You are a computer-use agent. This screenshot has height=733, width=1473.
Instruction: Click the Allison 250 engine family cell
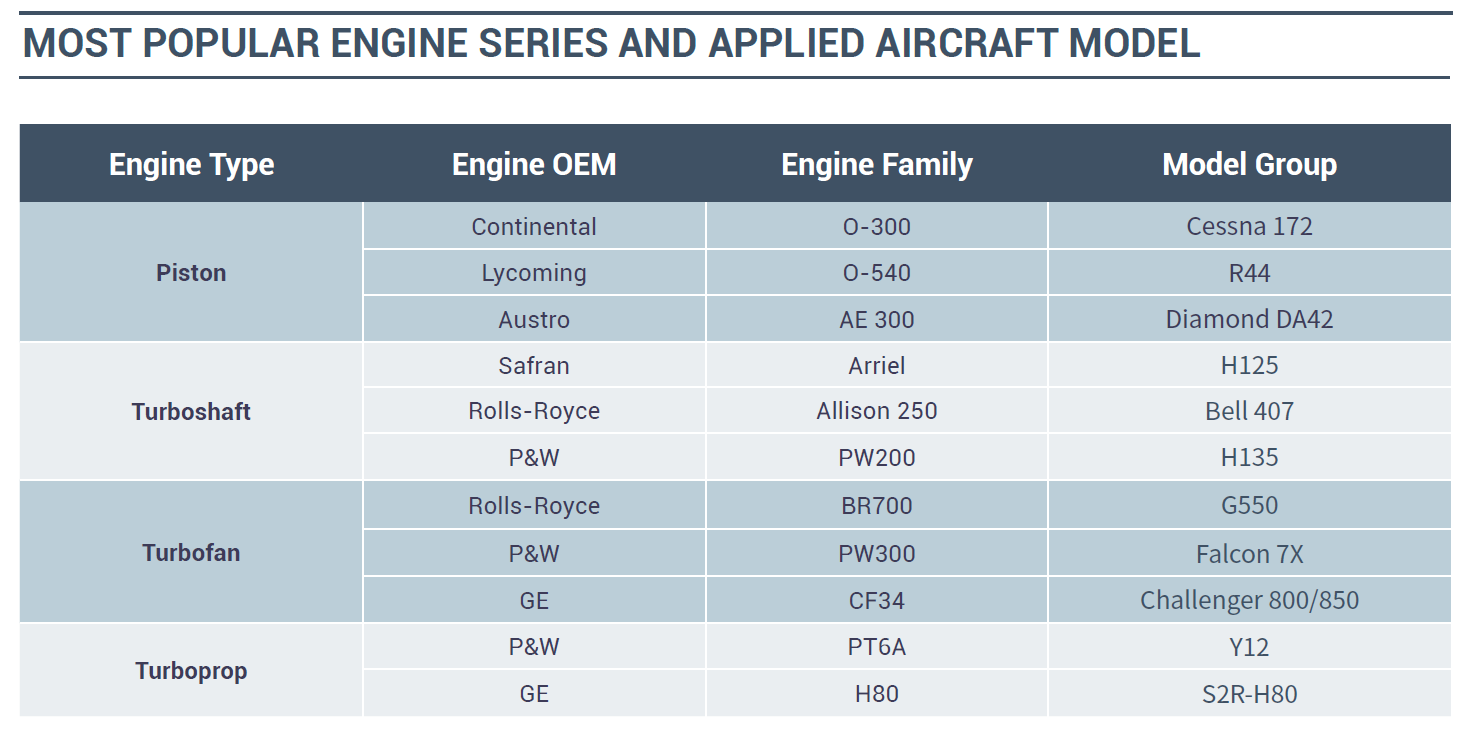click(x=877, y=411)
